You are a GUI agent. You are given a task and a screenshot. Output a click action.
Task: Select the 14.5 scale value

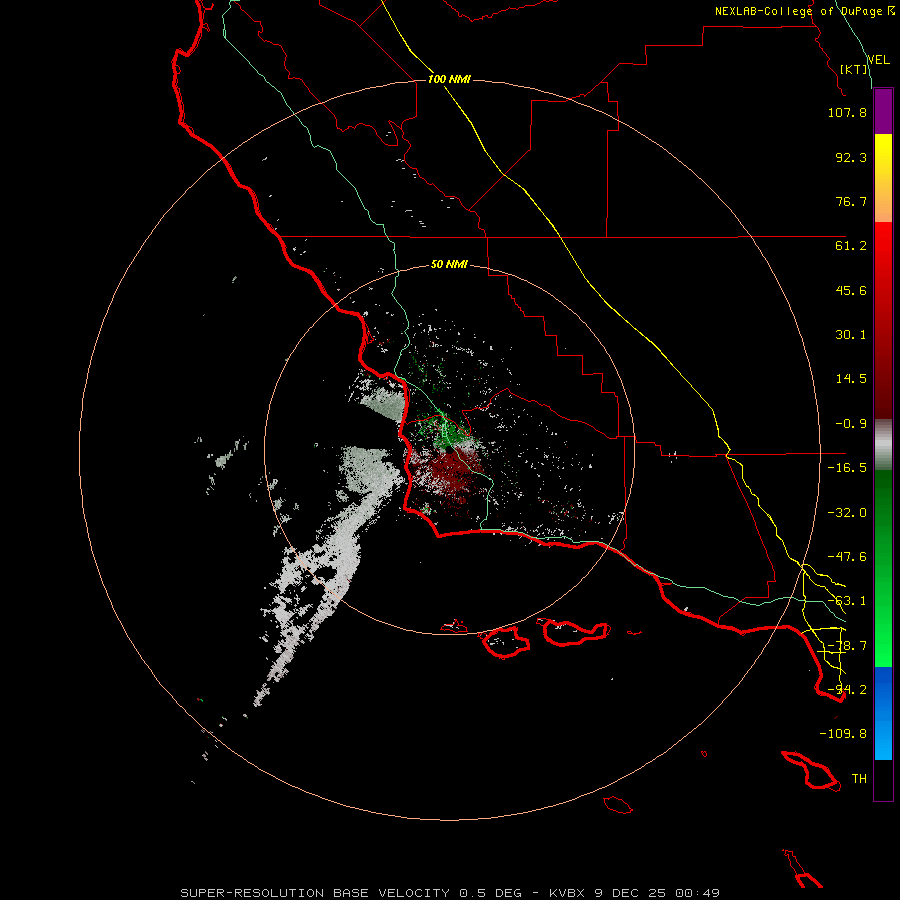(x=851, y=379)
